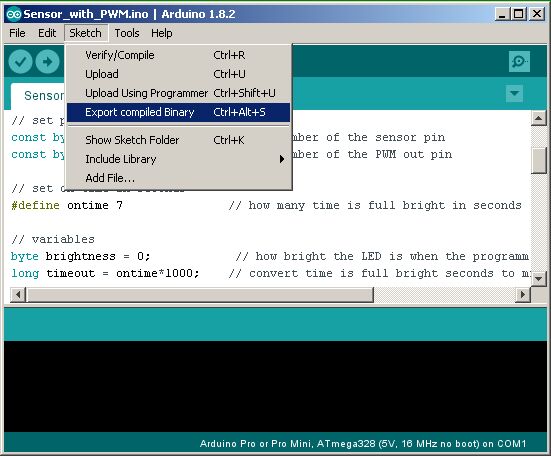Click inside the black console output area
The image size is (551, 456).
[275, 386]
